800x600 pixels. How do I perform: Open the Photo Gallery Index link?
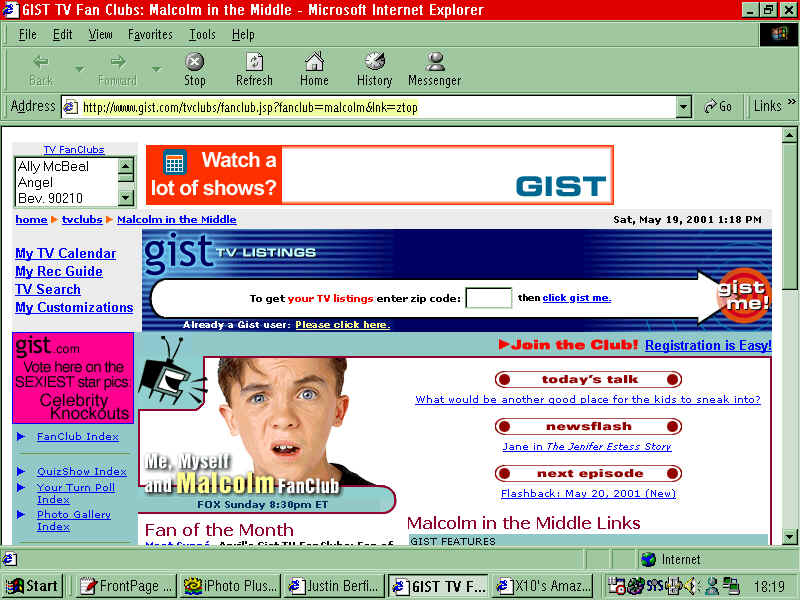point(73,520)
